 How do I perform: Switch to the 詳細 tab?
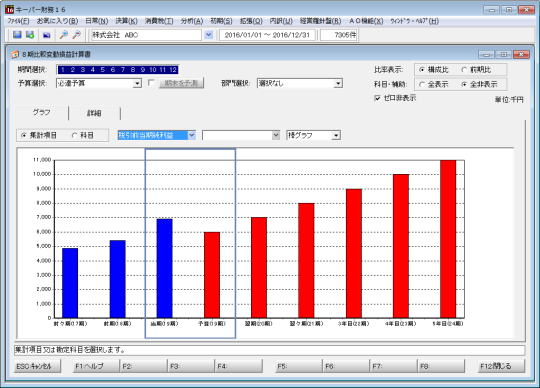coord(94,113)
